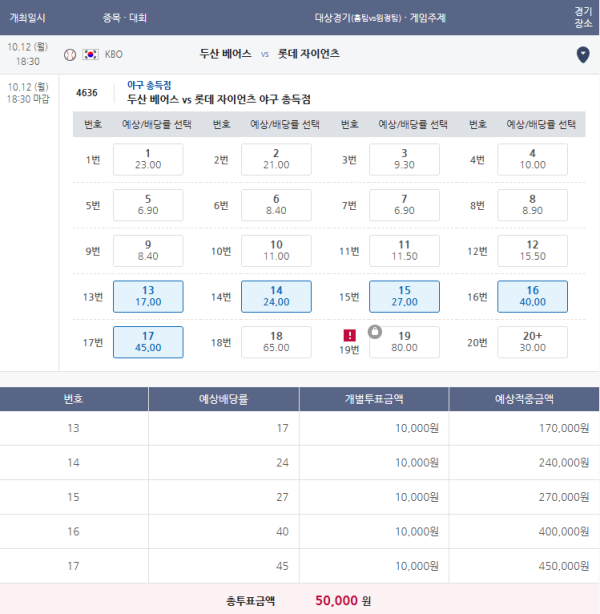Click the baseball sport icon
The height and width of the screenshot is (614, 600).
(70, 54)
